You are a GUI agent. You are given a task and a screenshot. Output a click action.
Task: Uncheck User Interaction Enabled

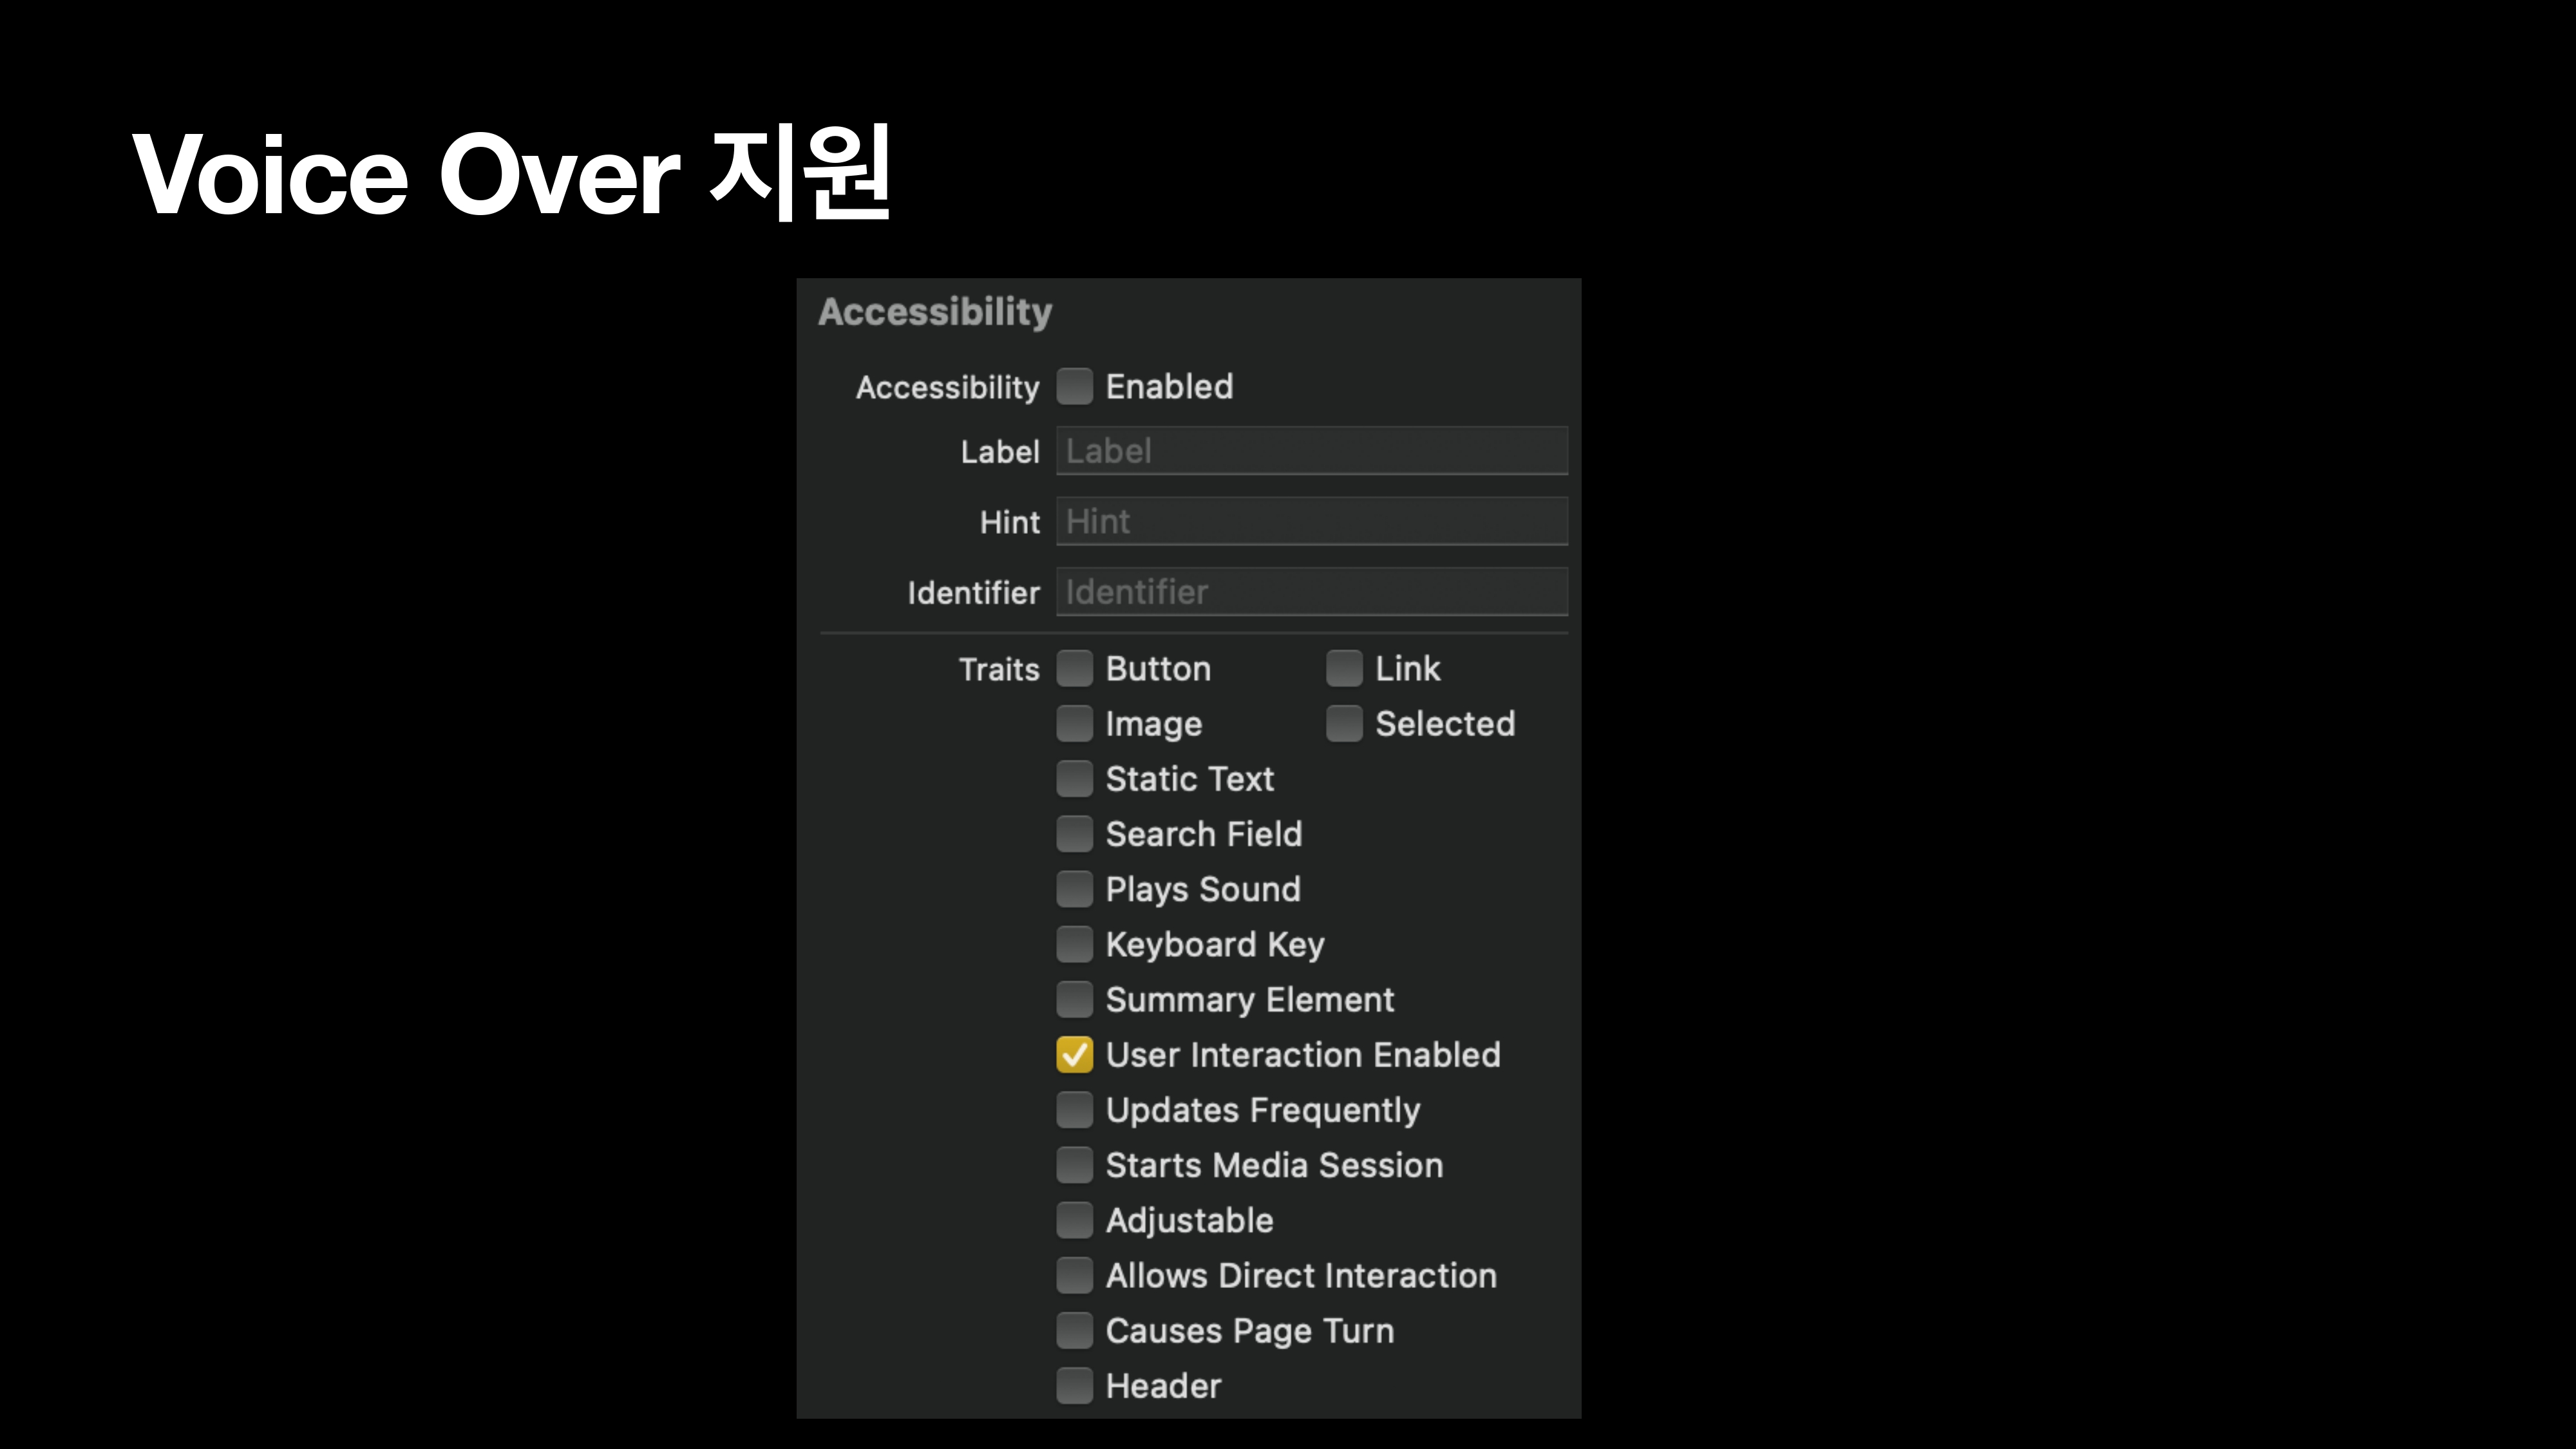pos(1074,1054)
